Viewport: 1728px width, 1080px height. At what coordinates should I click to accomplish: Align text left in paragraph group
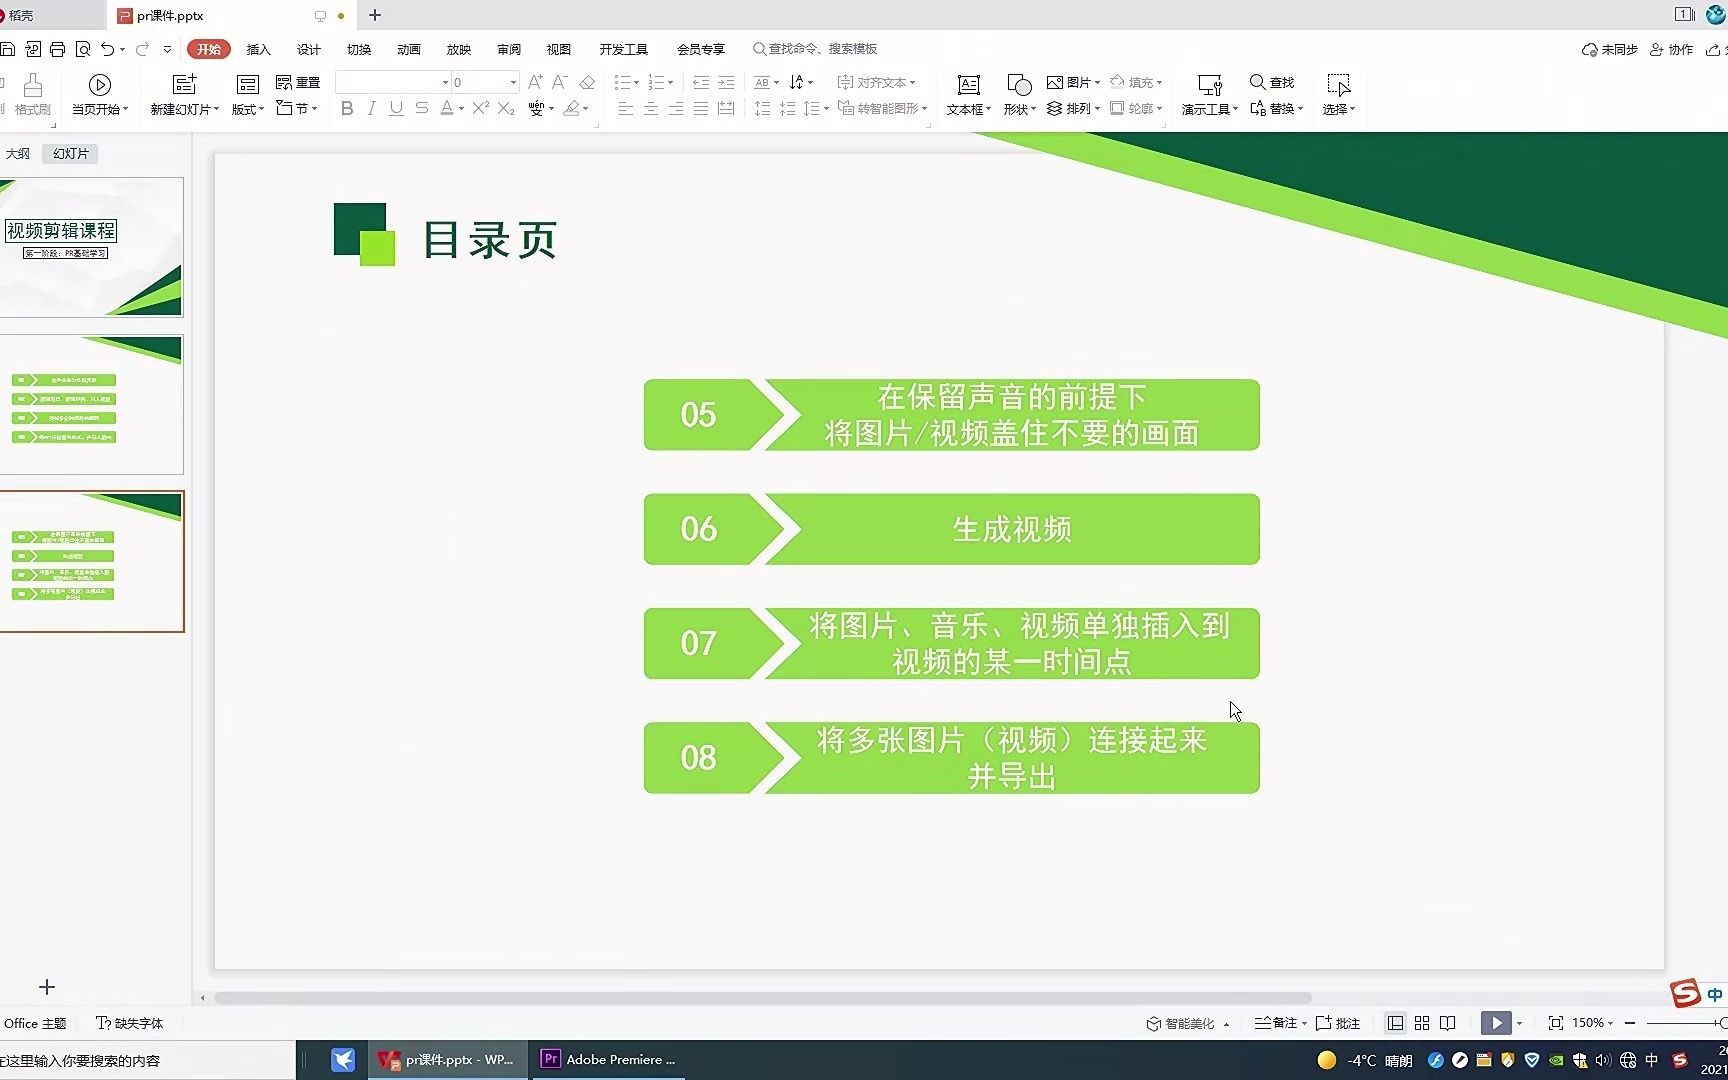[x=626, y=108]
